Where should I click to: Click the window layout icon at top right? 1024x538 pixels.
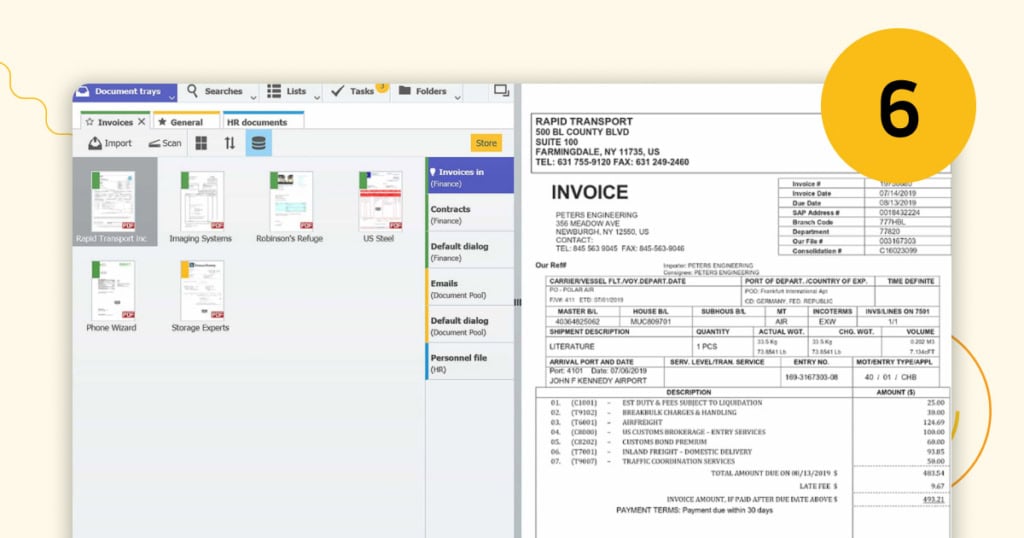pos(501,91)
